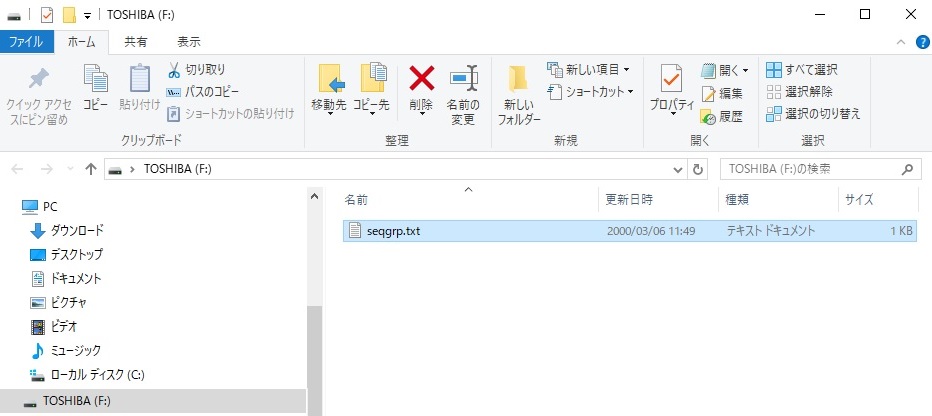The image size is (932, 416).
Task: Click Select none (選択解除)
Action: coord(799,92)
